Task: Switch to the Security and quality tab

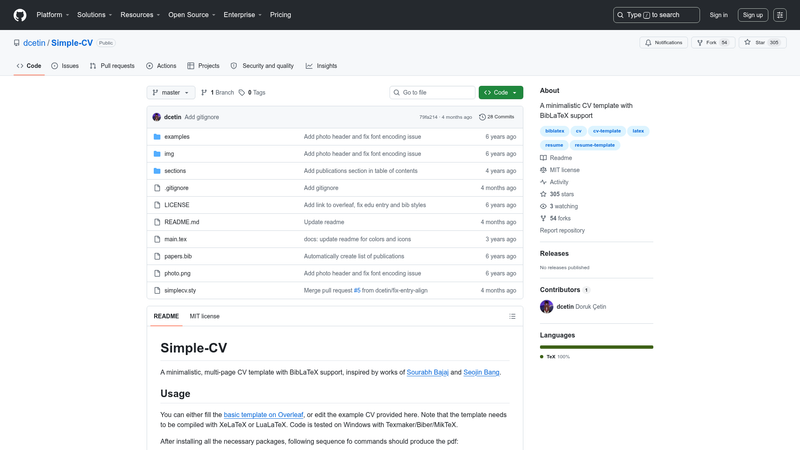Action: click(x=262, y=66)
